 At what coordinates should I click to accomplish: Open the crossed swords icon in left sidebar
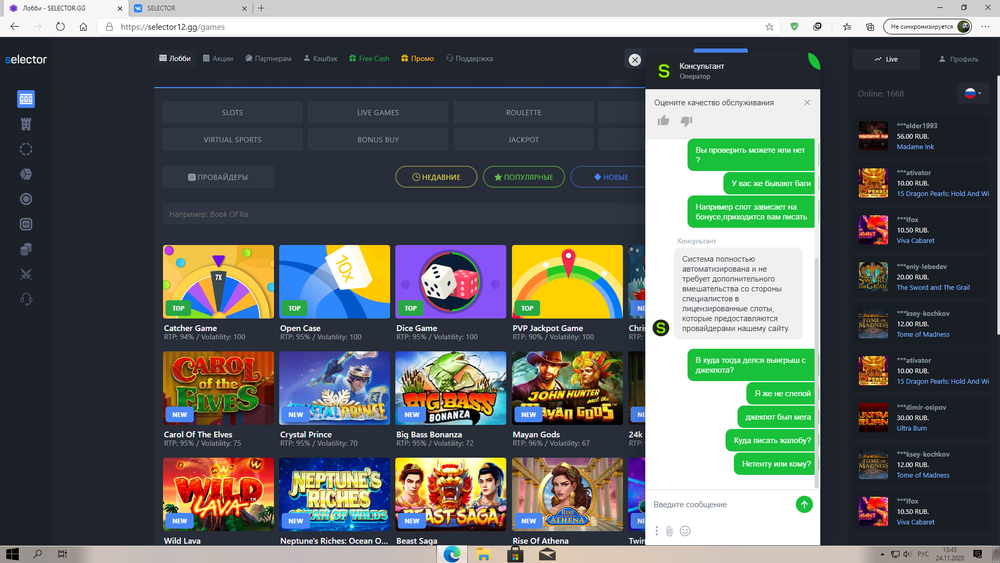pyautogui.click(x=26, y=274)
